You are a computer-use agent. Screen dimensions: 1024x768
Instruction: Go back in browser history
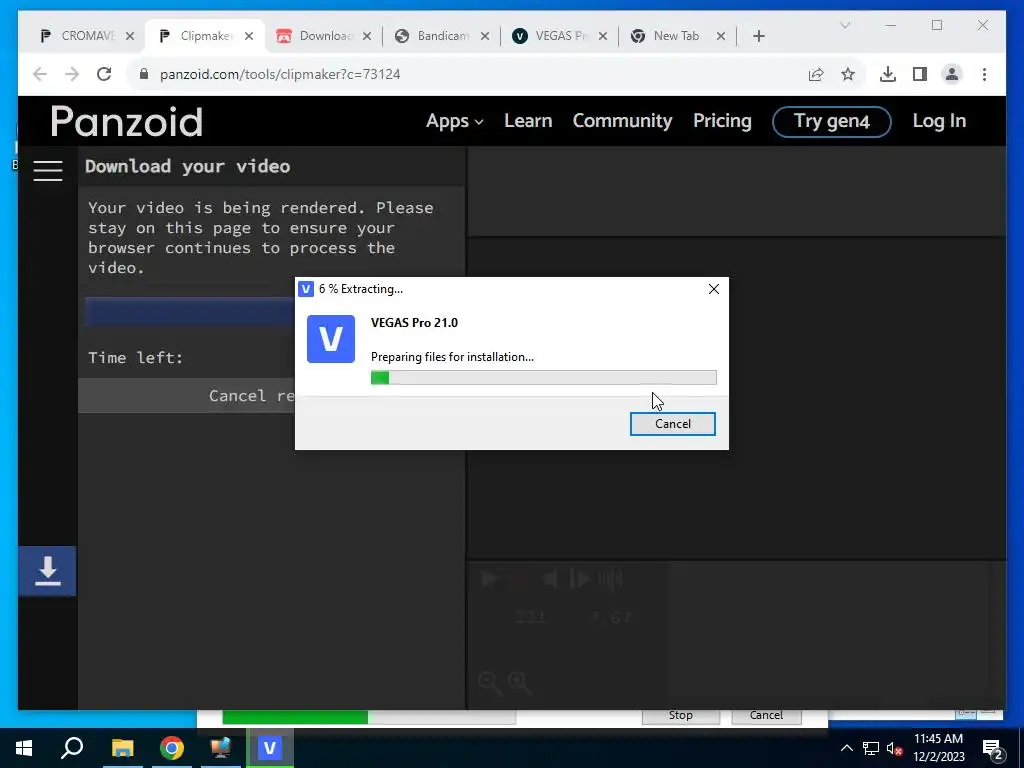[40, 74]
